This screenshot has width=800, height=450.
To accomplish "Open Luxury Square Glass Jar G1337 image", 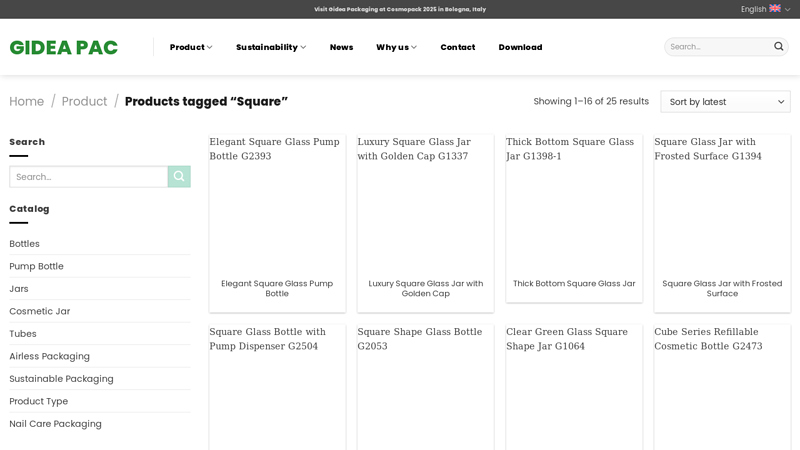I will pos(426,203).
